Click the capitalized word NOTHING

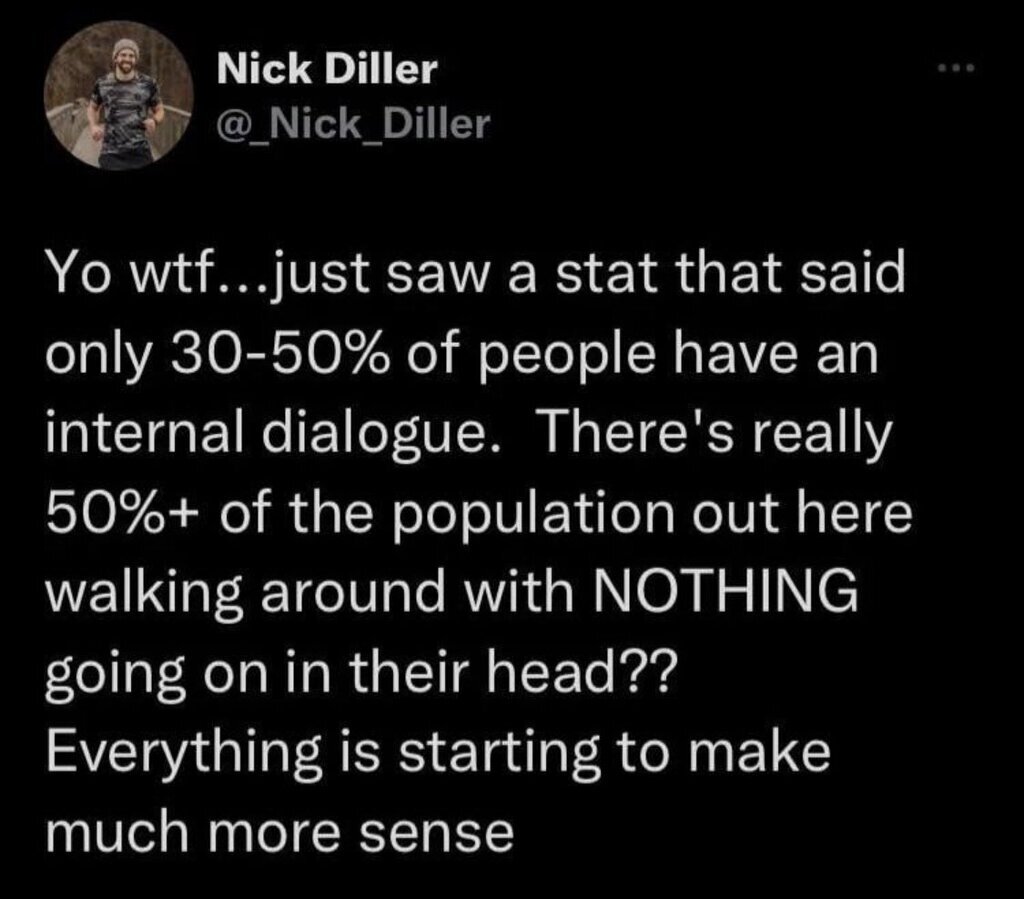[x=725, y=591]
